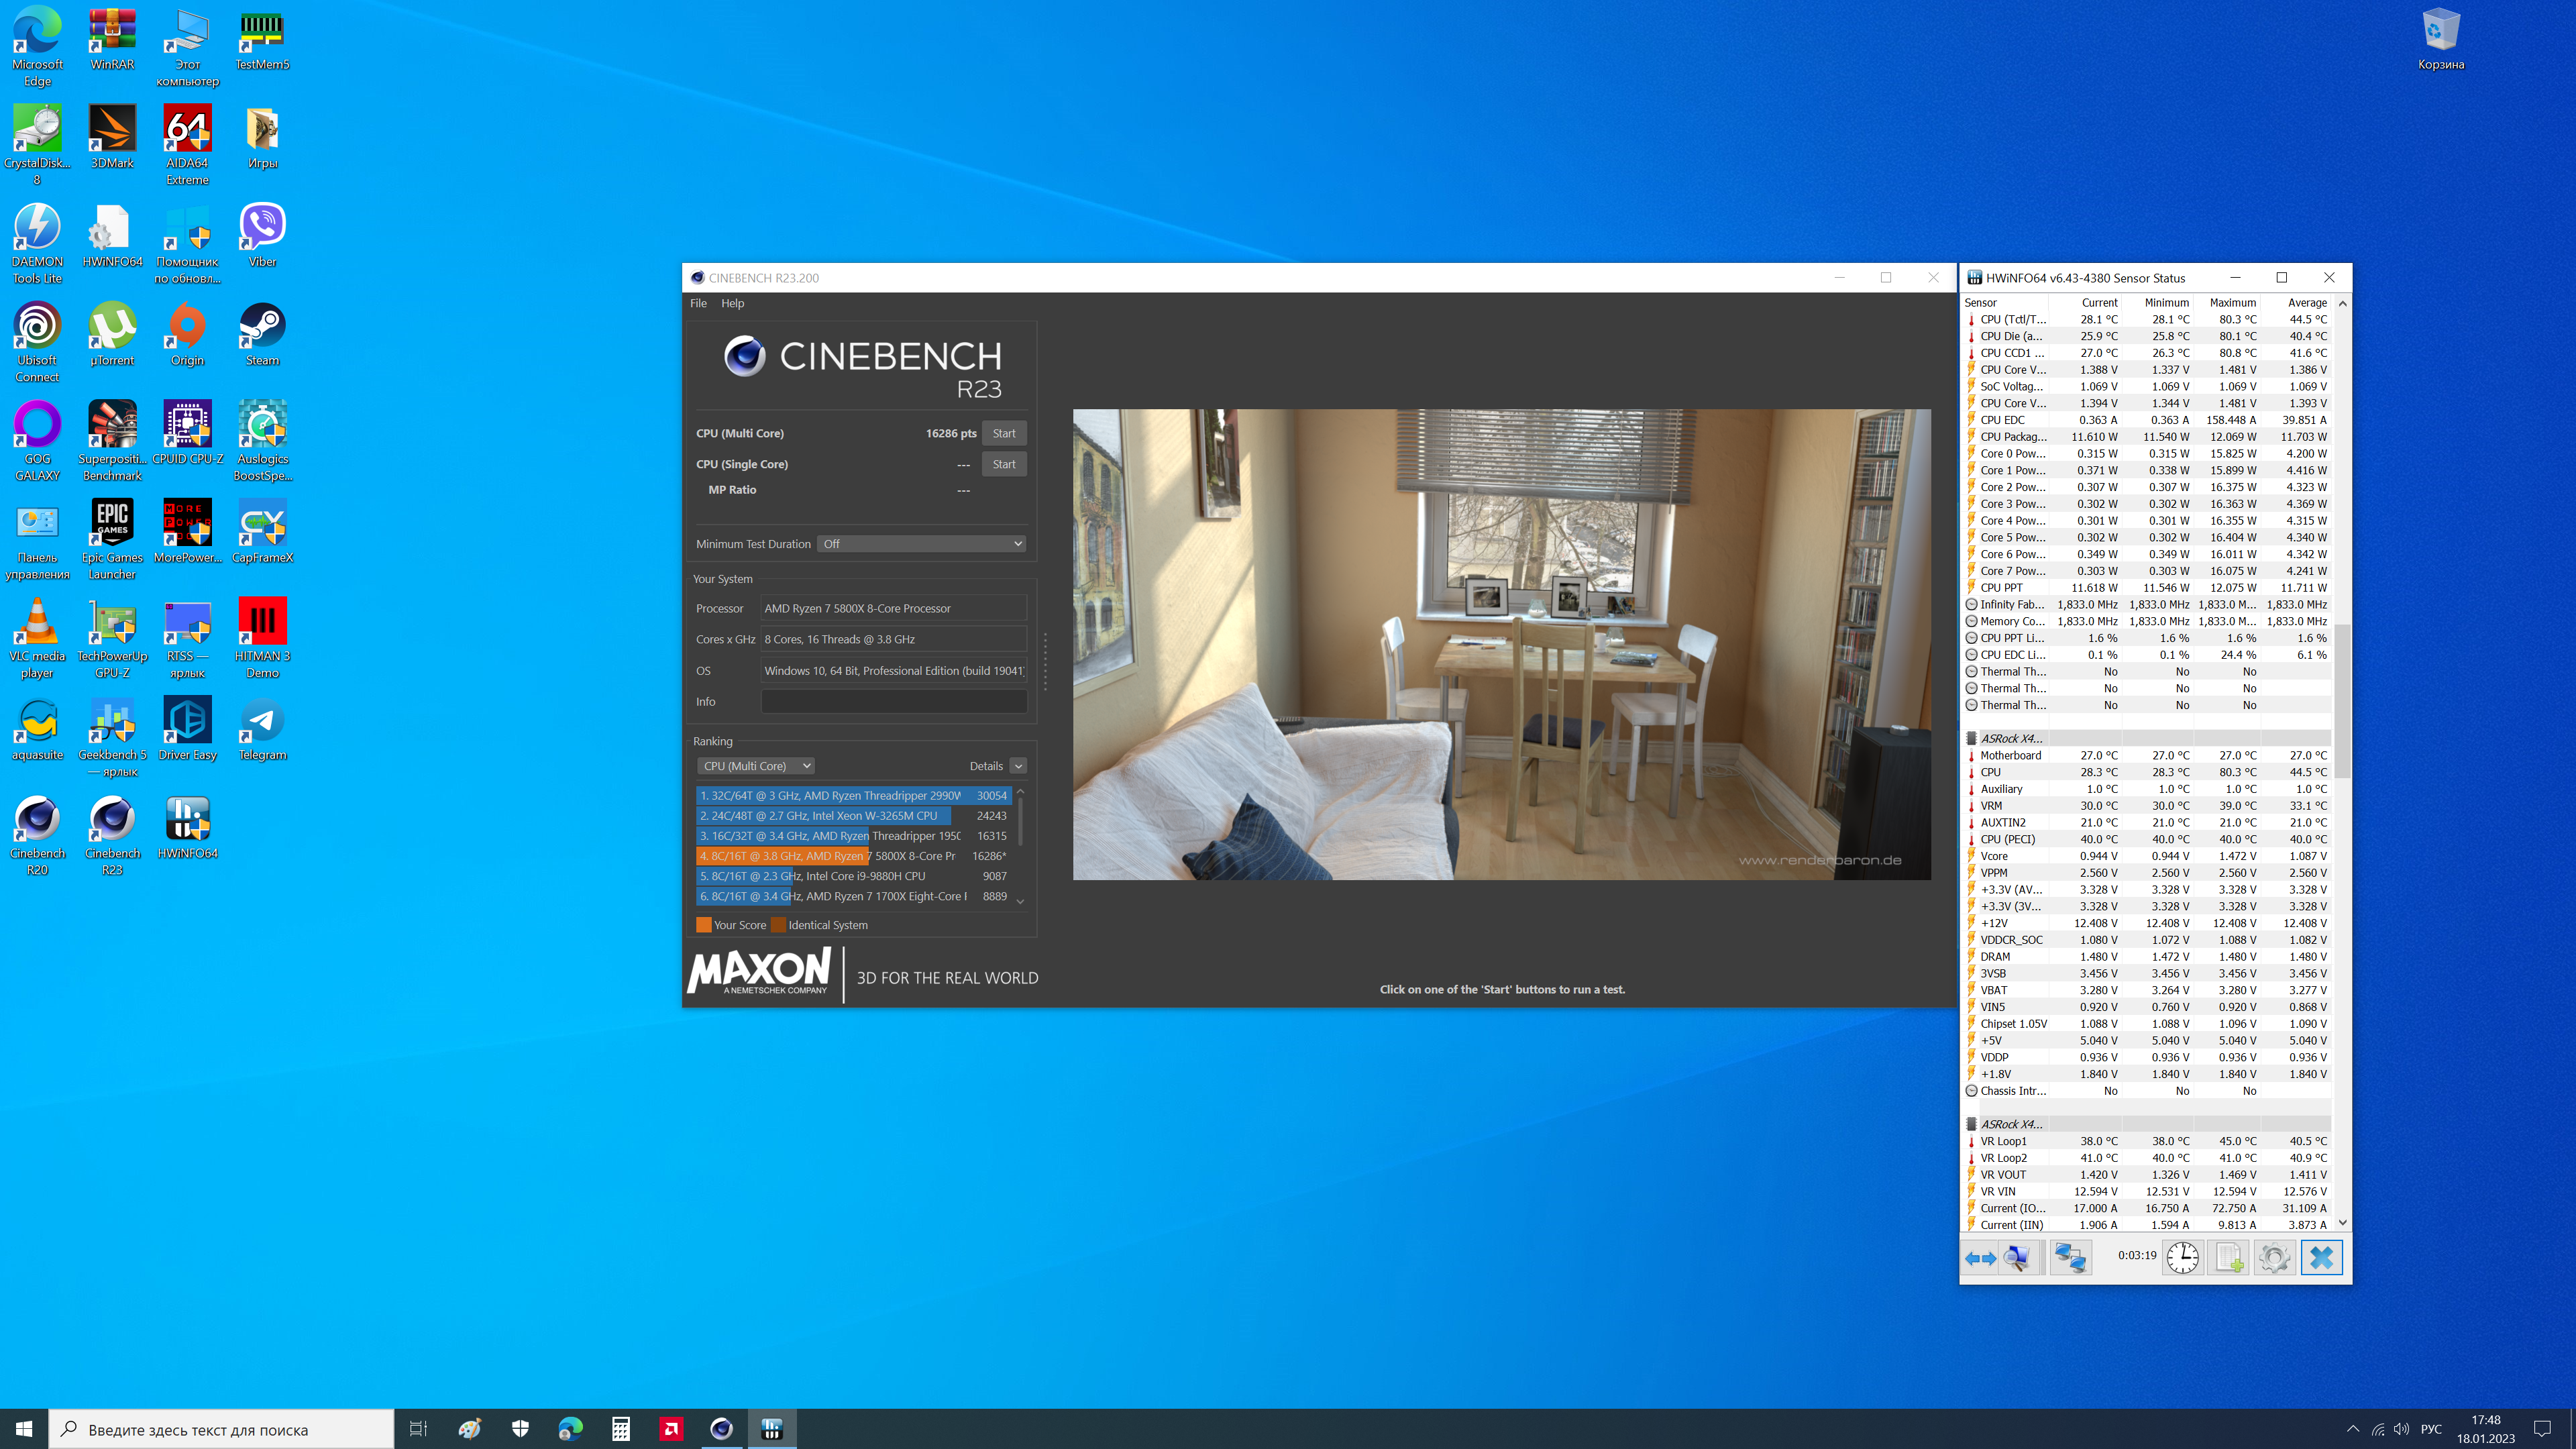Open HWiNFO sensor settings gear

point(2274,1257)
